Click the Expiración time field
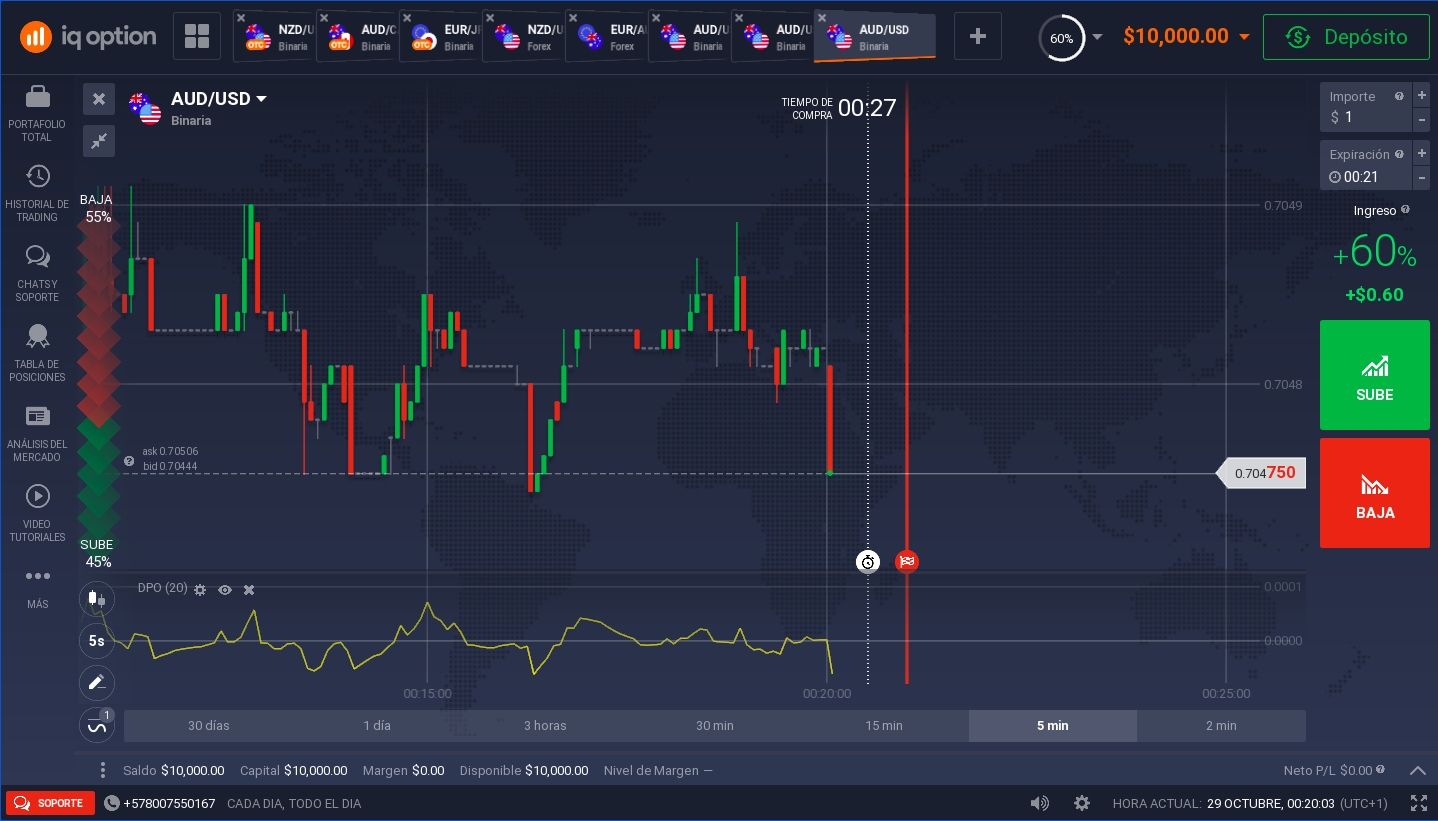This screenshot has height=821, width=1438. (1366, 165)
